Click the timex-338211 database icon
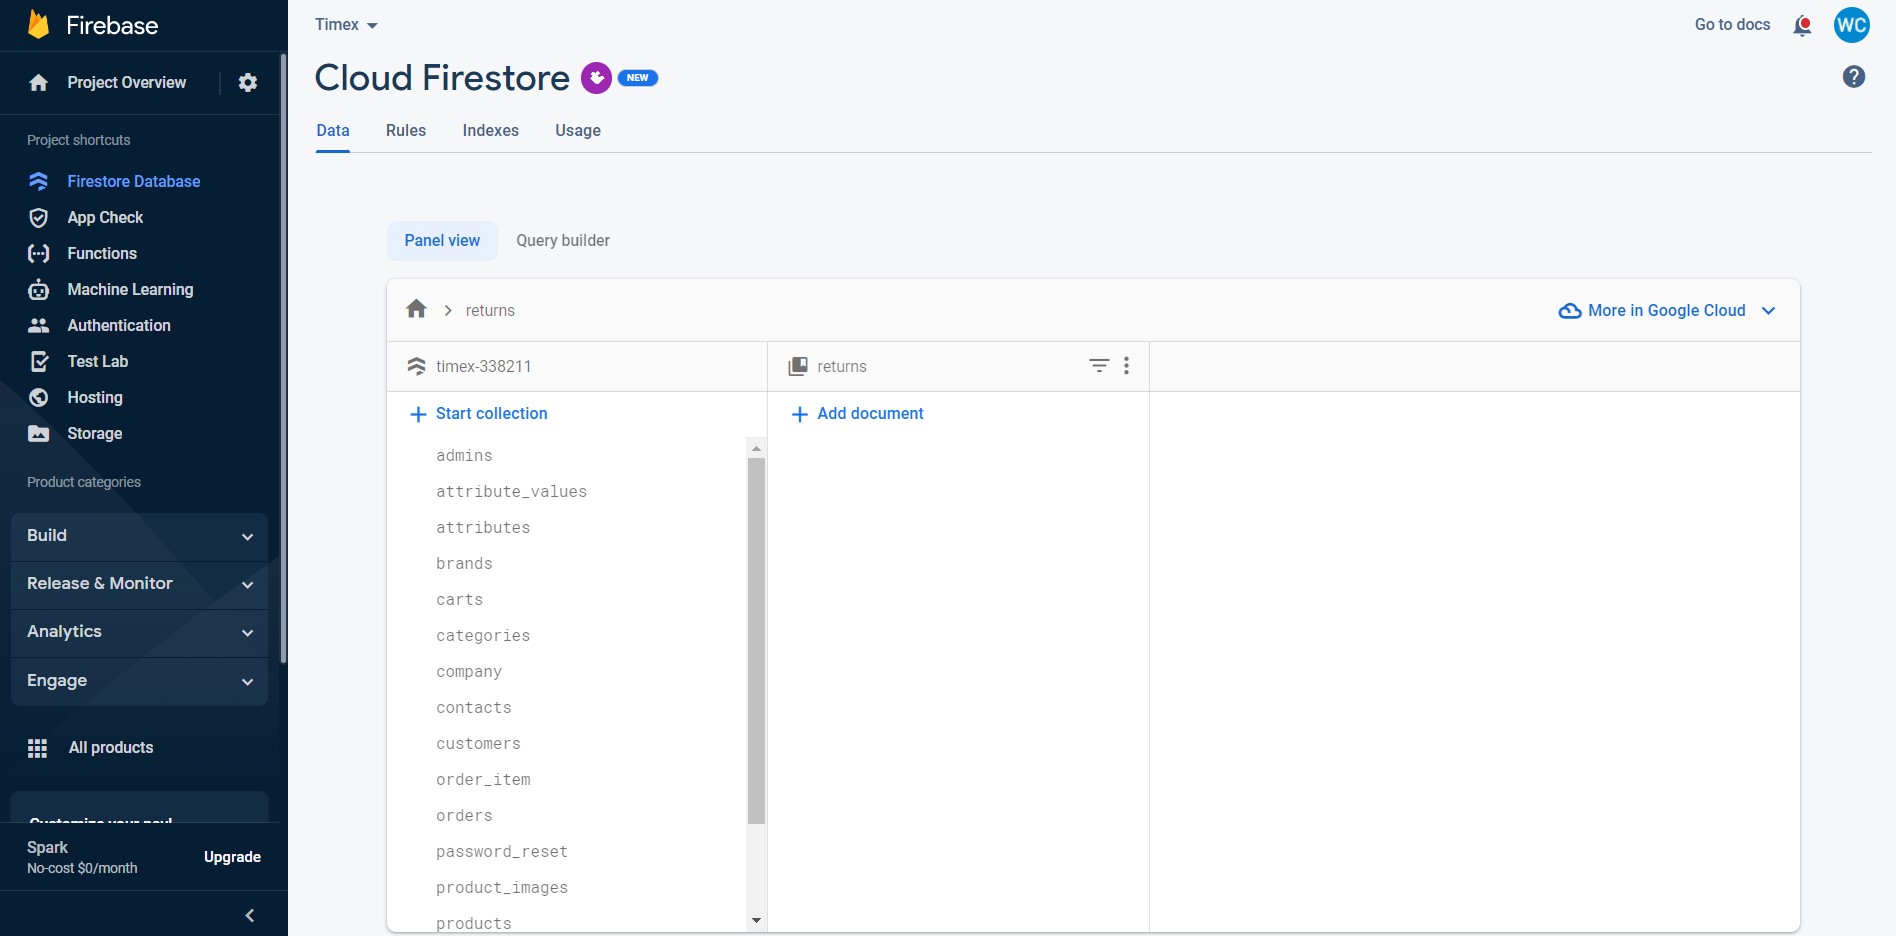The height and width of the screenshot is (936, 1896). pyautogui.click(x=417, y=366)
